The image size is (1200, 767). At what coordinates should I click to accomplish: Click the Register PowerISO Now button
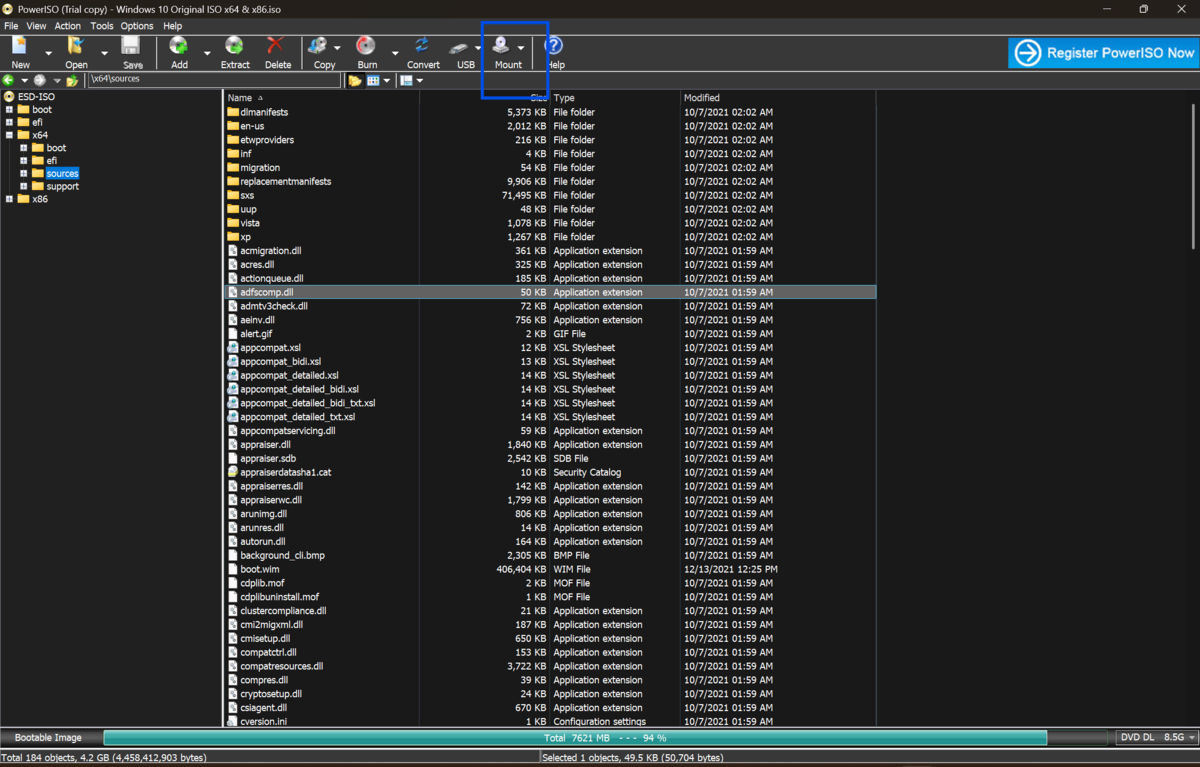pos(1103,53)
